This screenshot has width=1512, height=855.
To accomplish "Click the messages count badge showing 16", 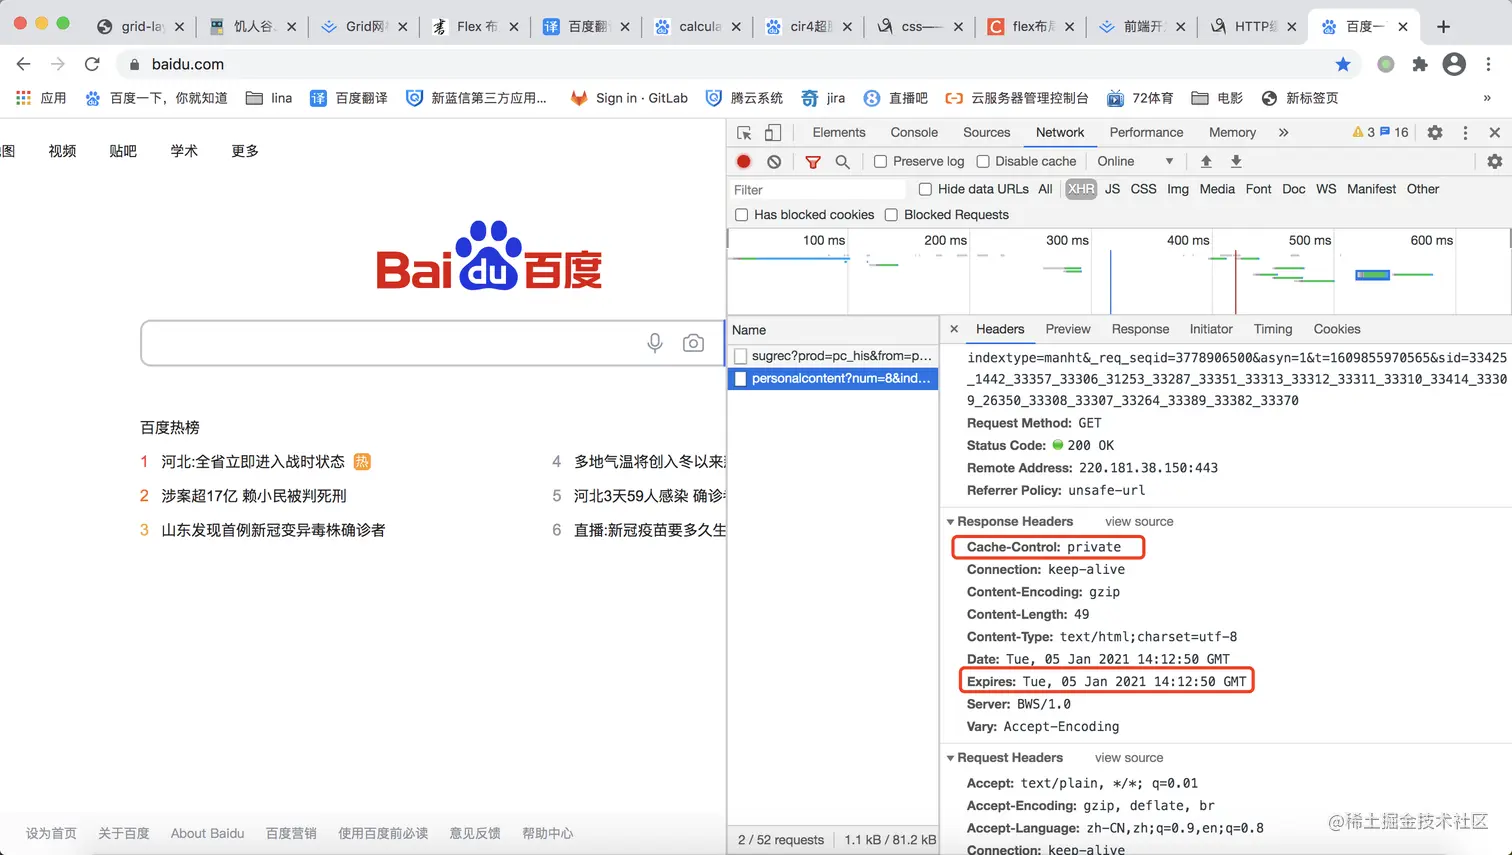I will coord(1395,132).
